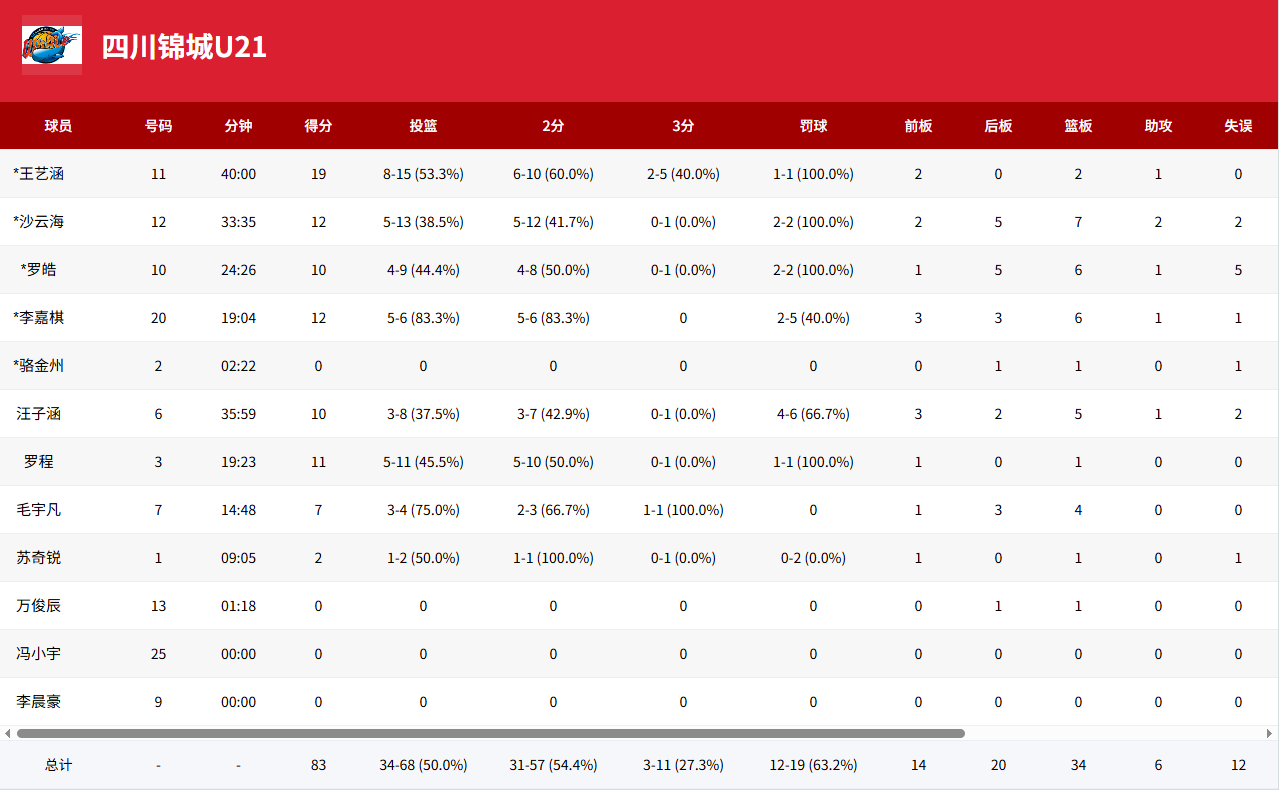Click 3-point value 2-5 (40.0%)
This screenshot has height=790, width=1279.
(683, 174)
